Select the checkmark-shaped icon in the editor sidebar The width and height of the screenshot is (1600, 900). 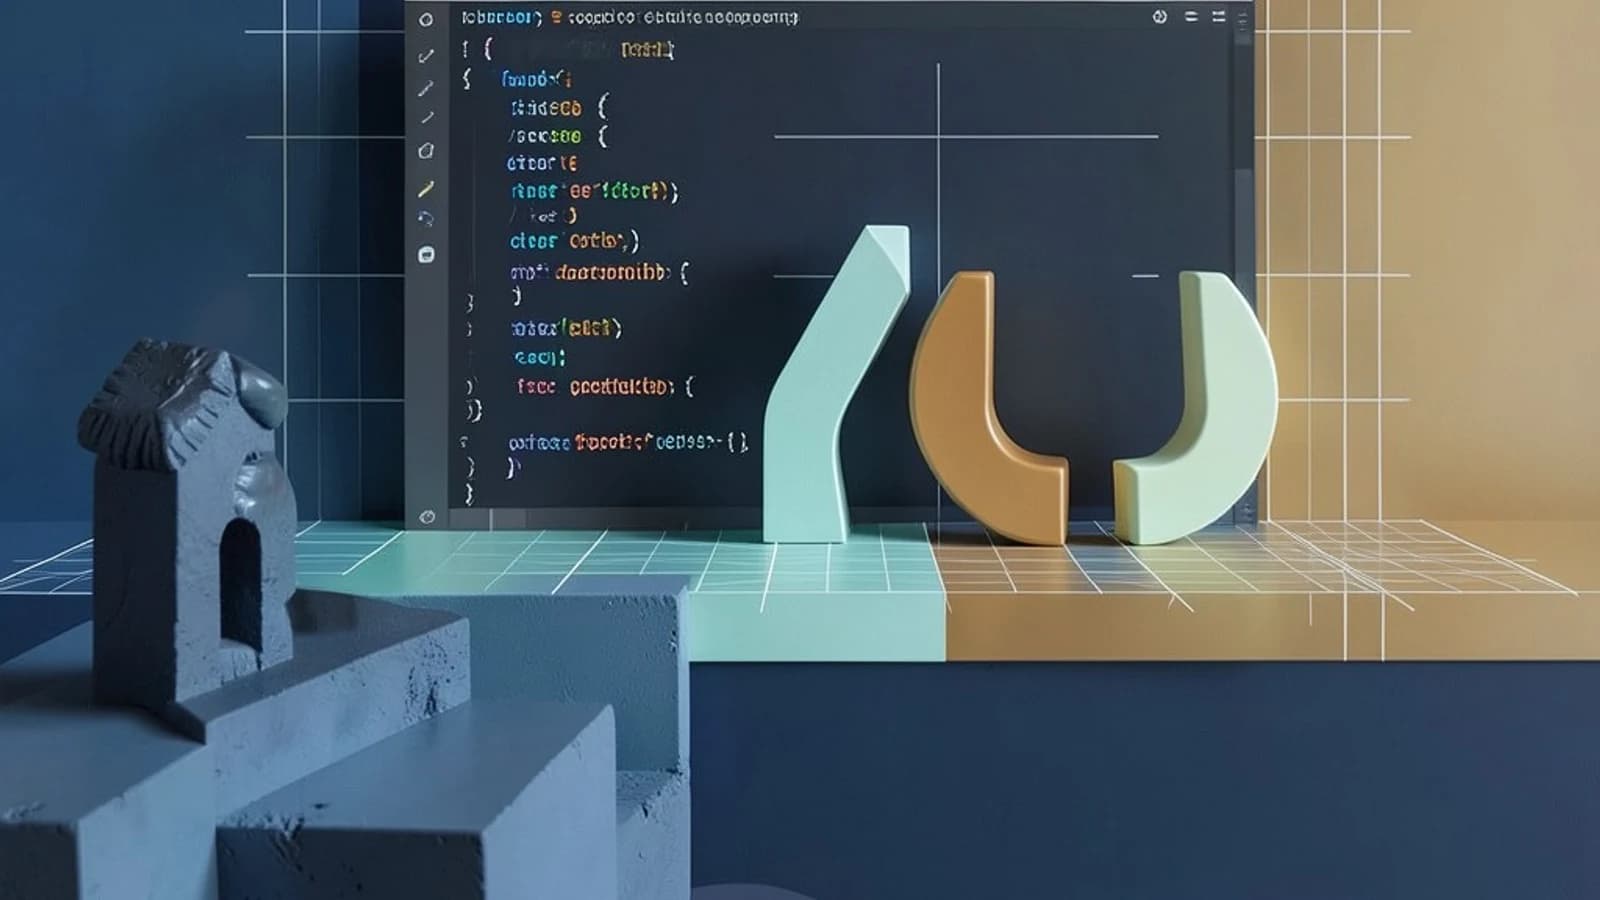pyautogui.click(x=426, y=56)
